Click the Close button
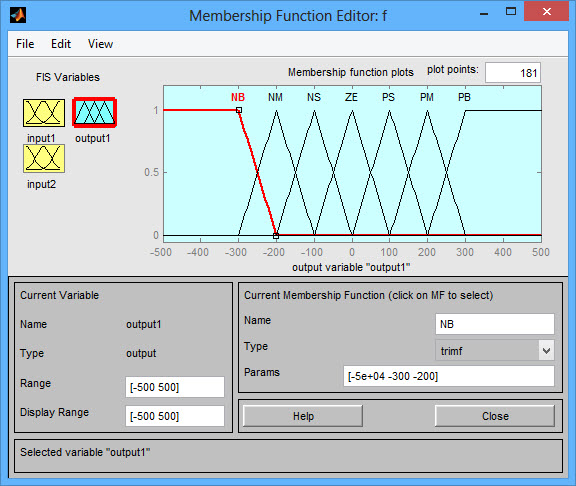This screenshot has width=576, height=486. point(495,416)
